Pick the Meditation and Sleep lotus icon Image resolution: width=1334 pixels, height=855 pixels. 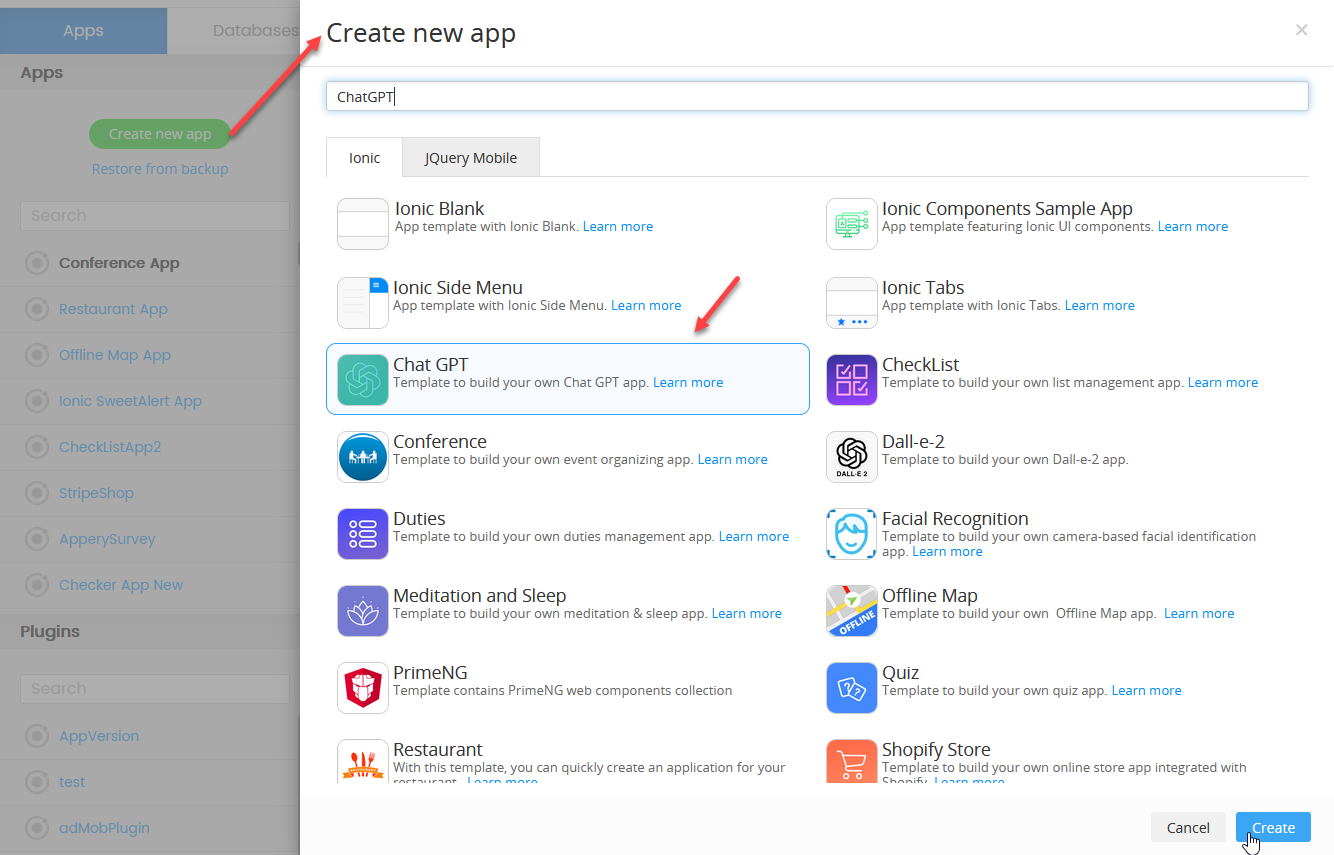click(x=363, y=611)
